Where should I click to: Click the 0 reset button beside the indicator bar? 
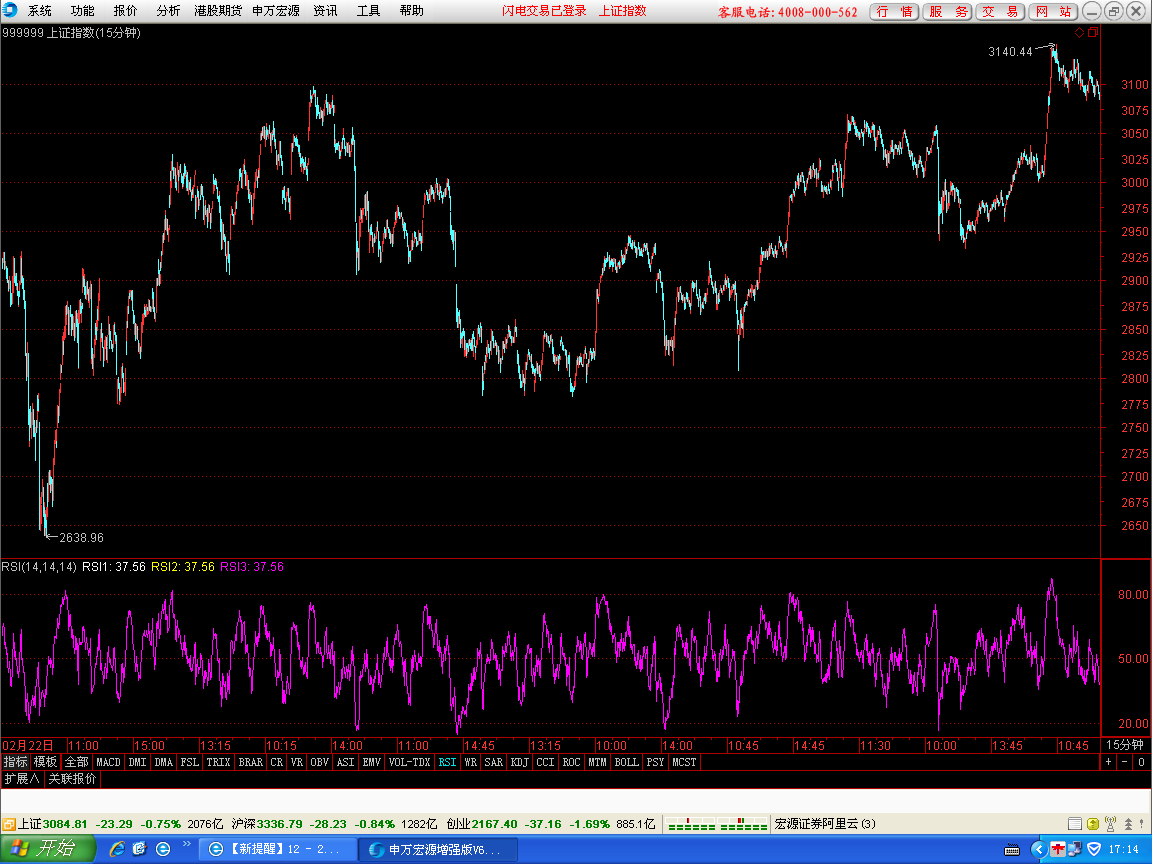pos(1142,762)
